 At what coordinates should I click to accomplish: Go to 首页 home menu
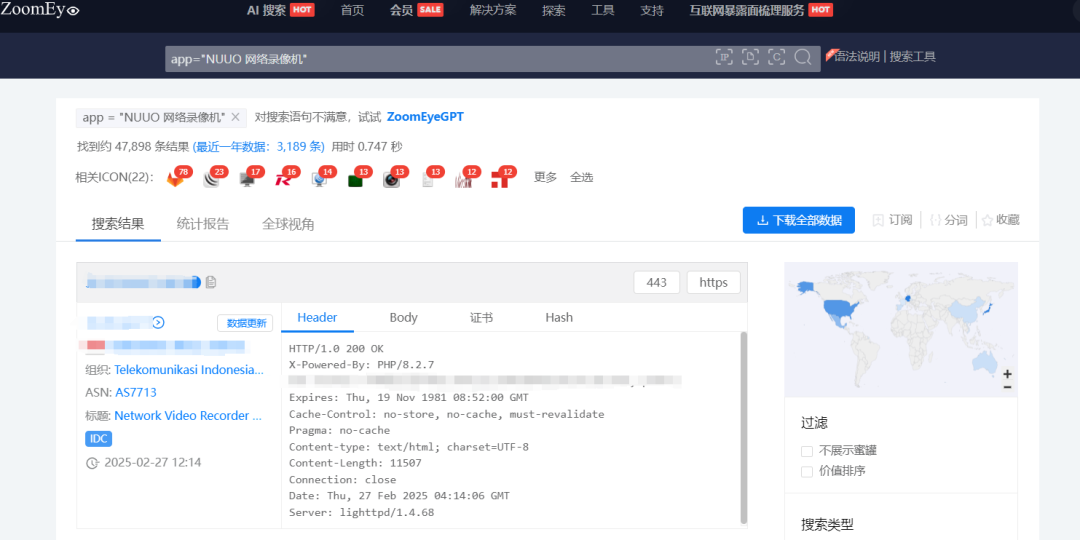coord(352,10)
